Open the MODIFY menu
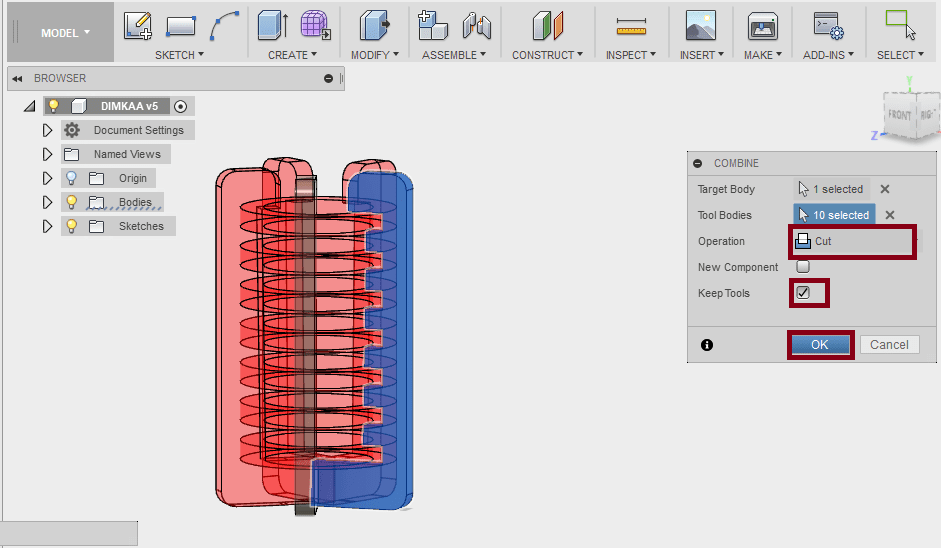The width and height of the screenshot is (941, 548). (374, 55)
